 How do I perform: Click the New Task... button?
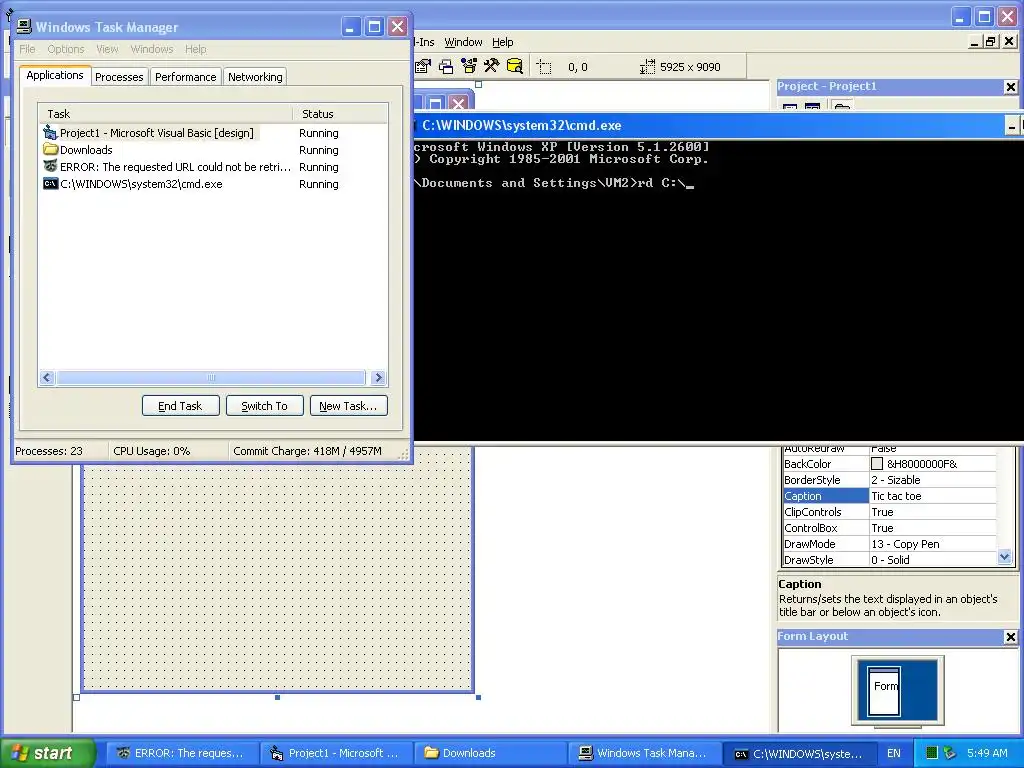pos(348,406)
